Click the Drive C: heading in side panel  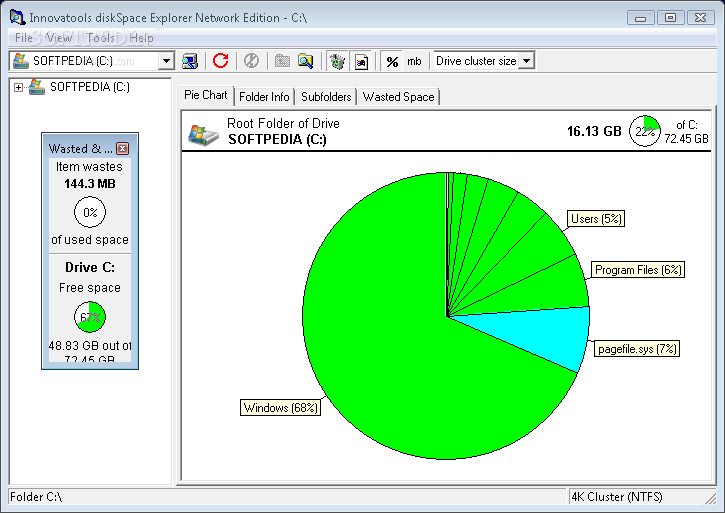click(x=90, y=267)
